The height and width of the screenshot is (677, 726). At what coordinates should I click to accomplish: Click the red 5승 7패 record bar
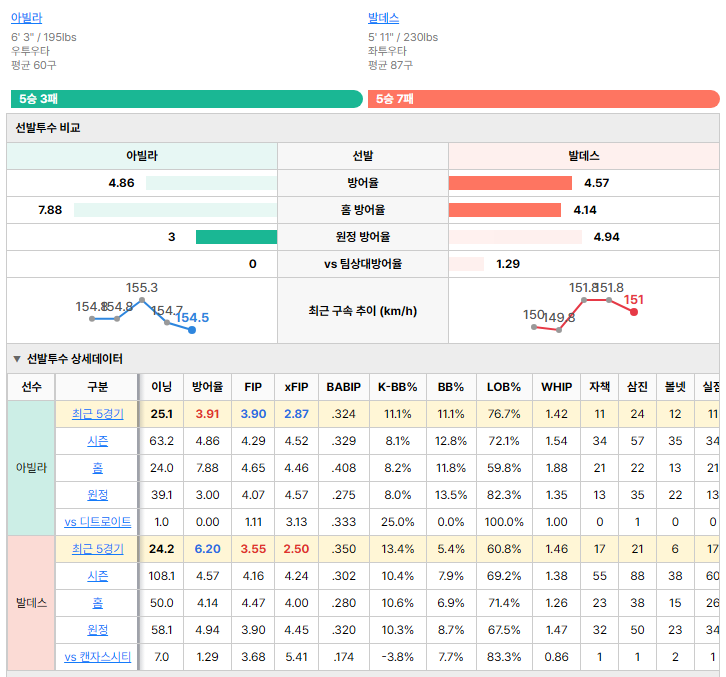click(544, 99)
